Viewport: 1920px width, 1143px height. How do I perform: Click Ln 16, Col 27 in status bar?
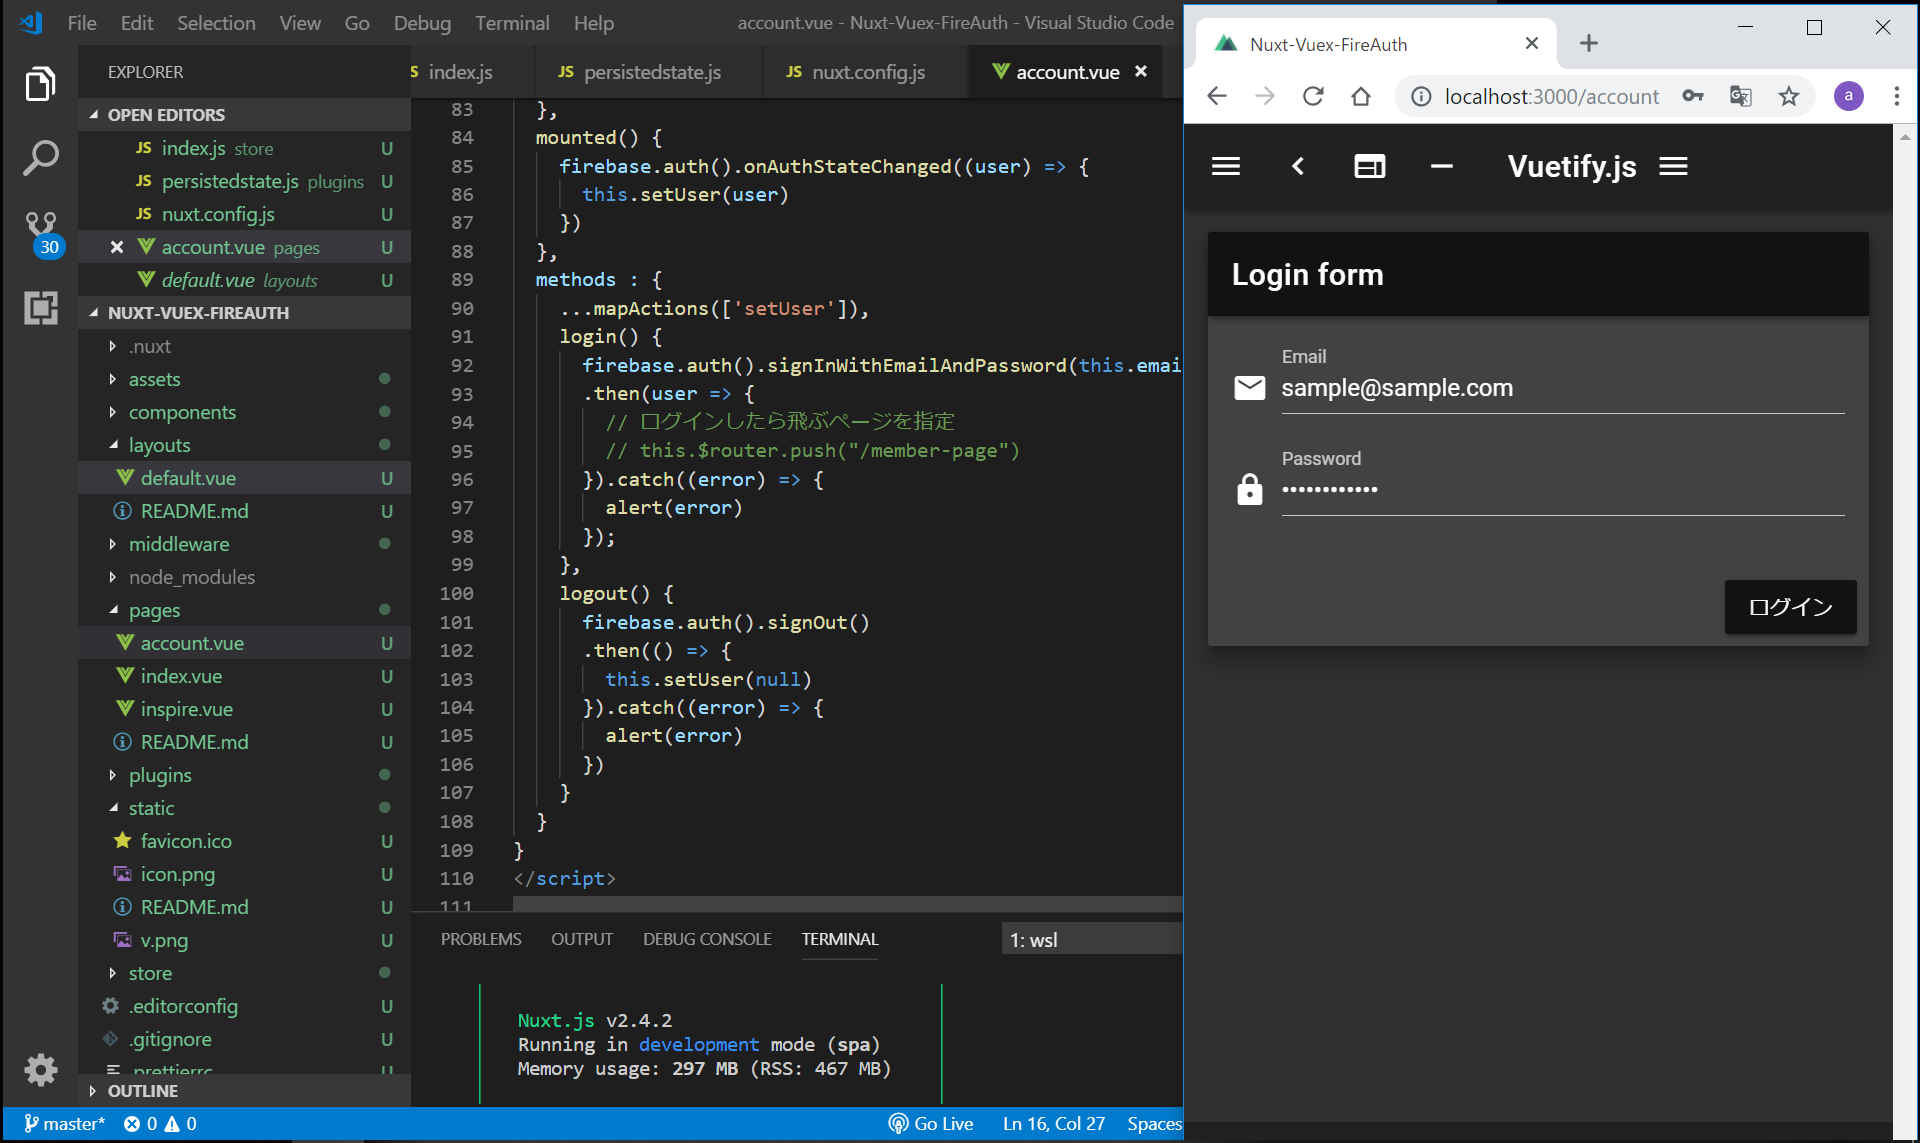pyautogui.click(x=1054, y=1124)
